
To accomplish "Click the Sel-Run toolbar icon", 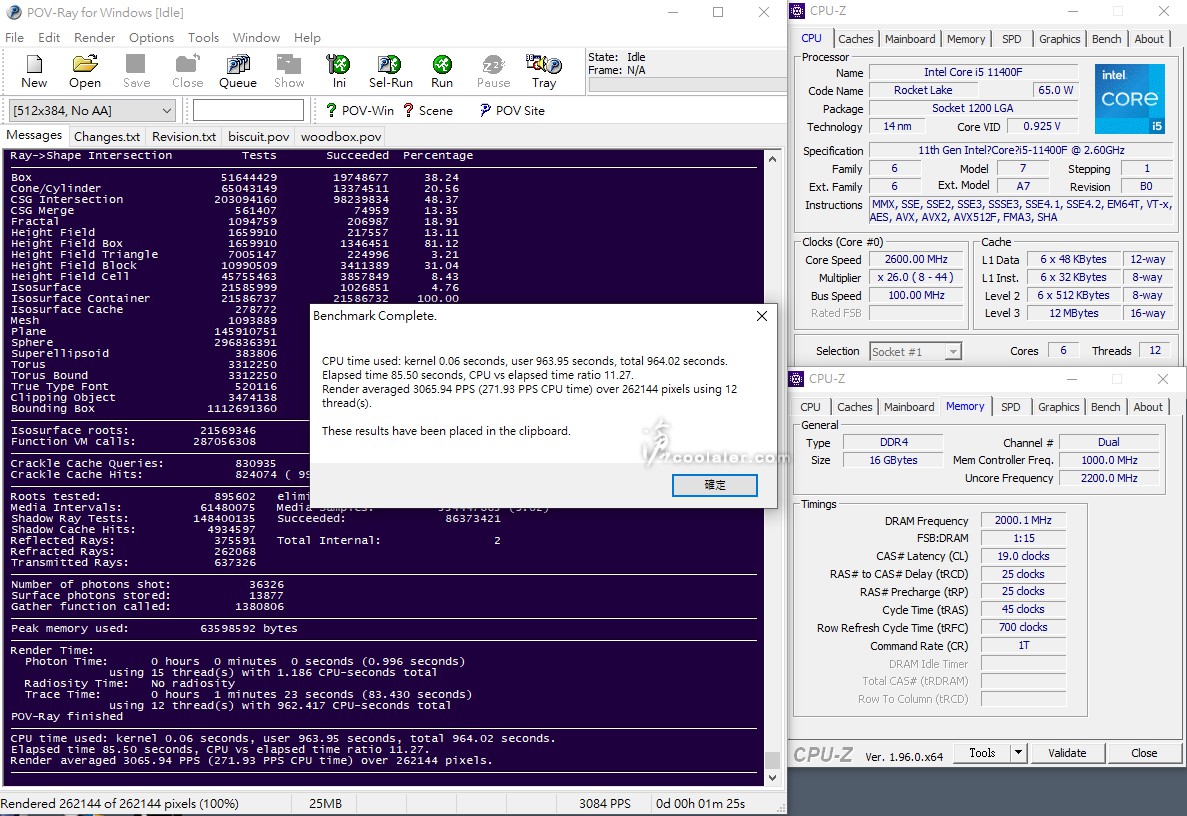I will point(391,72).
